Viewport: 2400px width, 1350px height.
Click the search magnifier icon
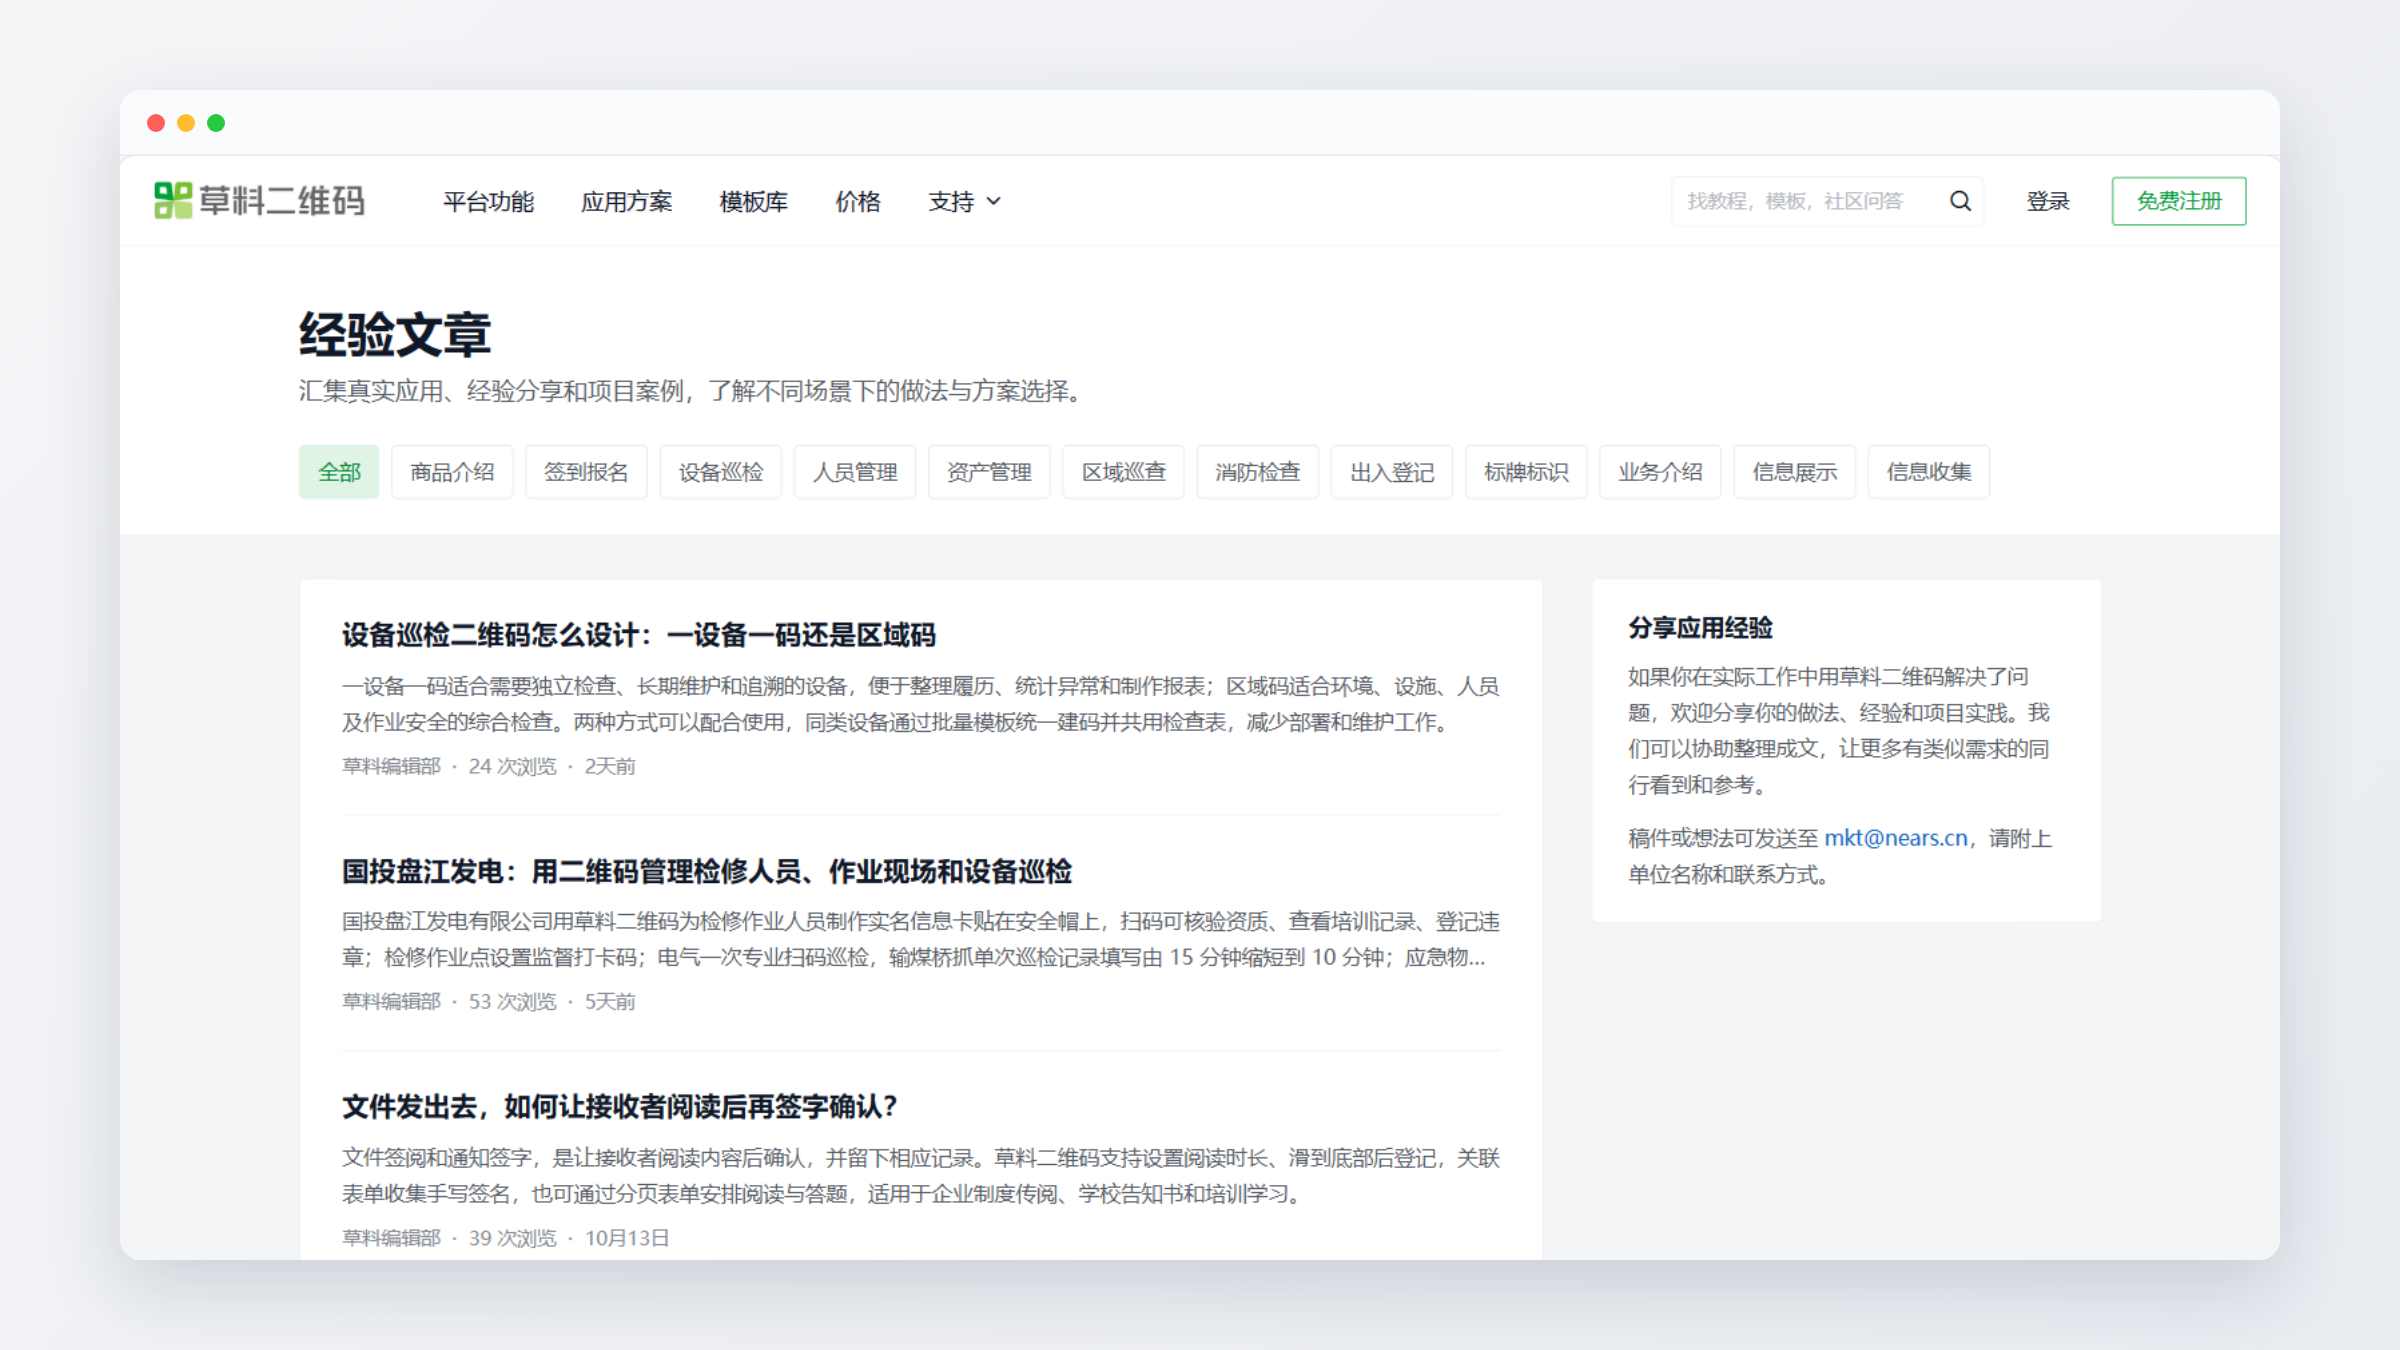point(1960,201)
